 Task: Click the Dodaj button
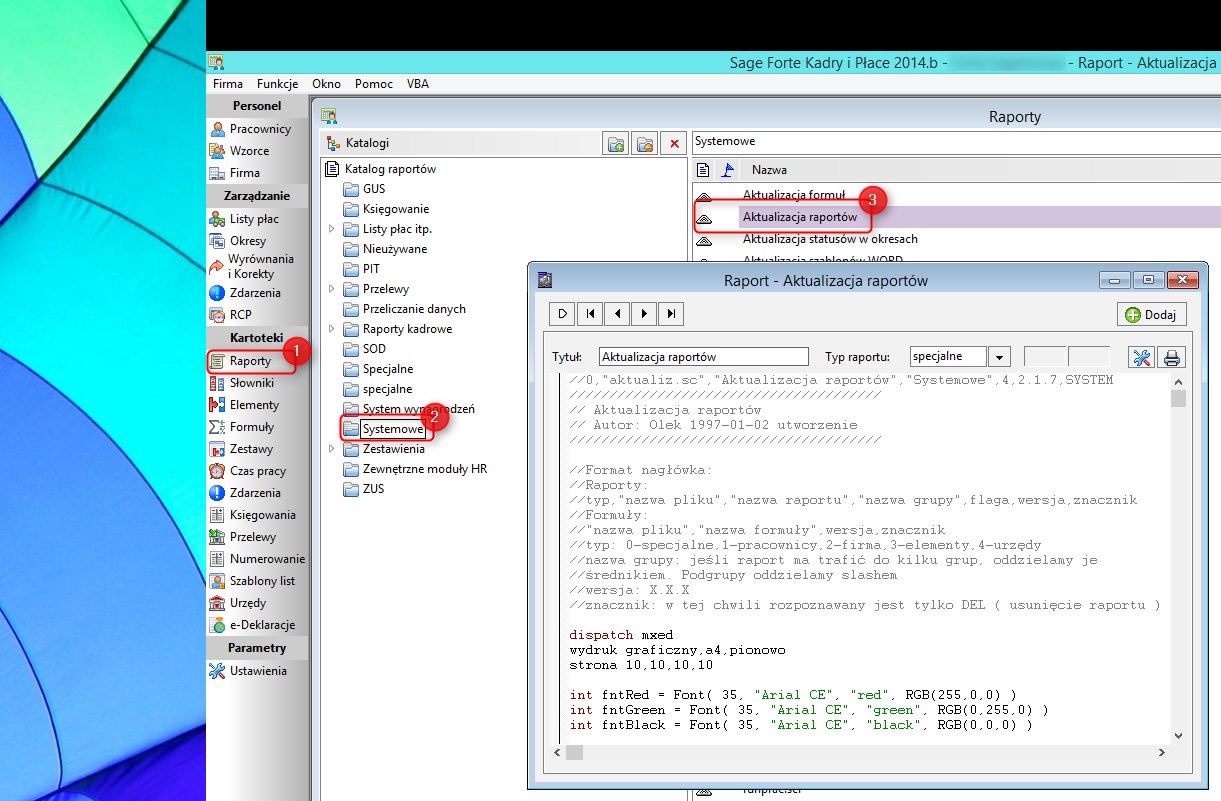click(1151, 314)
